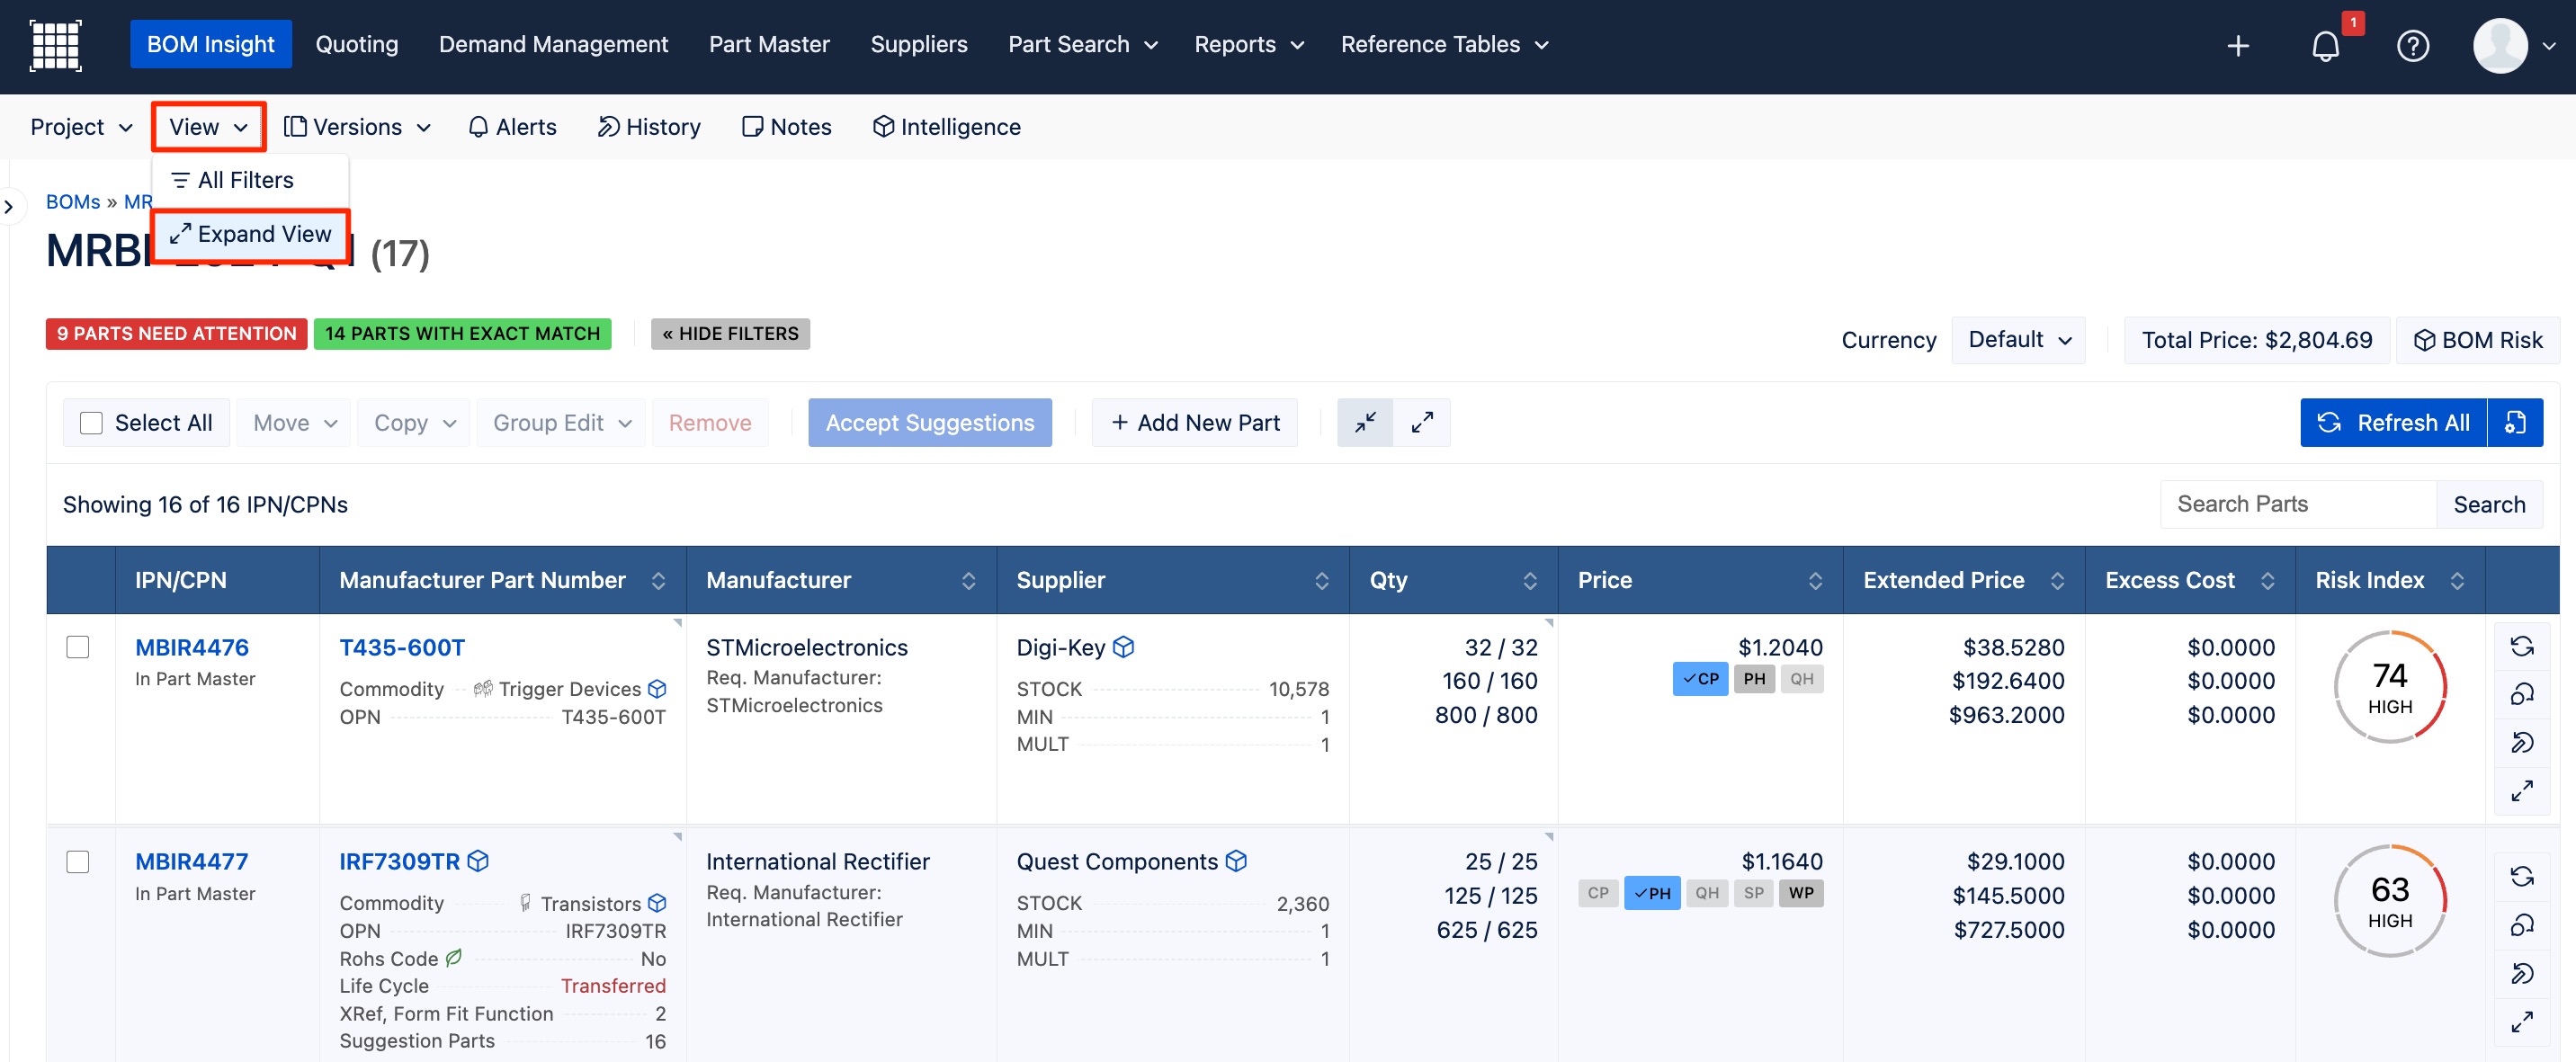Toggle CP price source for T435-600T
This screenshot has height=1062, width=2576.
click(x=1699, y=679)
